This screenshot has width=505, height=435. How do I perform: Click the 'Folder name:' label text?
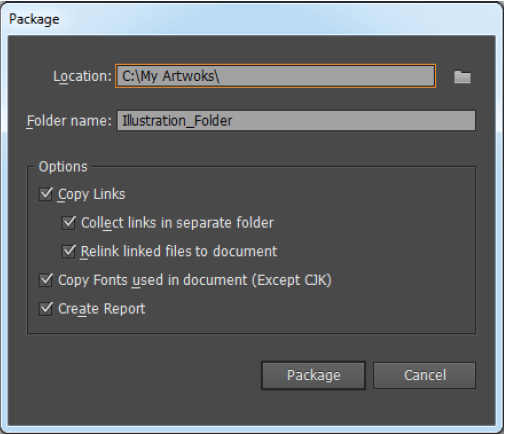[69, 121]
